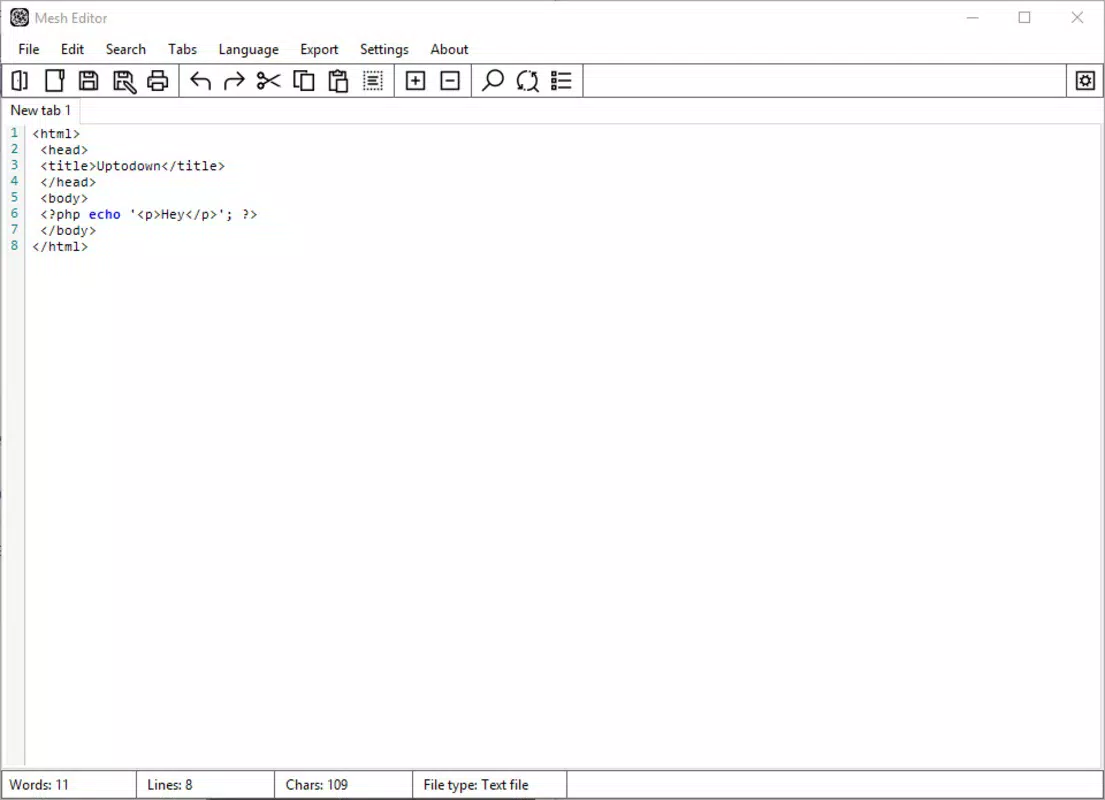
Task: Add a tab with the plus icon
Action: tap(416, 81)
